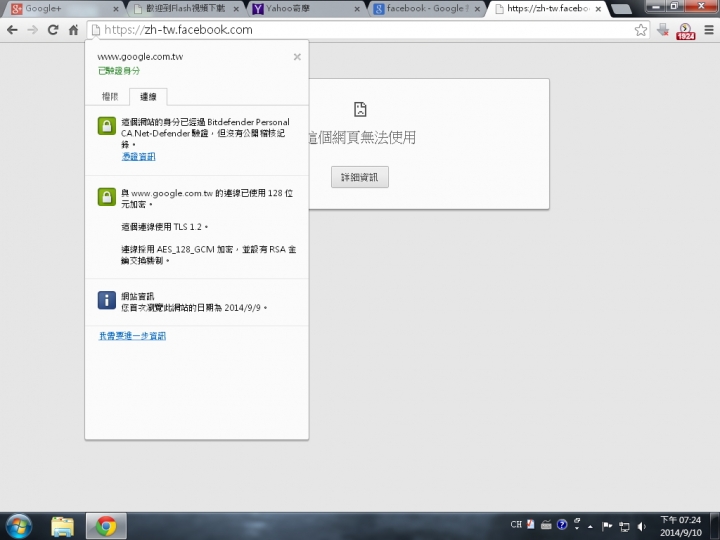720x540 pixels.
Task: Open the Windows Start menu
Action: [19, 526]
